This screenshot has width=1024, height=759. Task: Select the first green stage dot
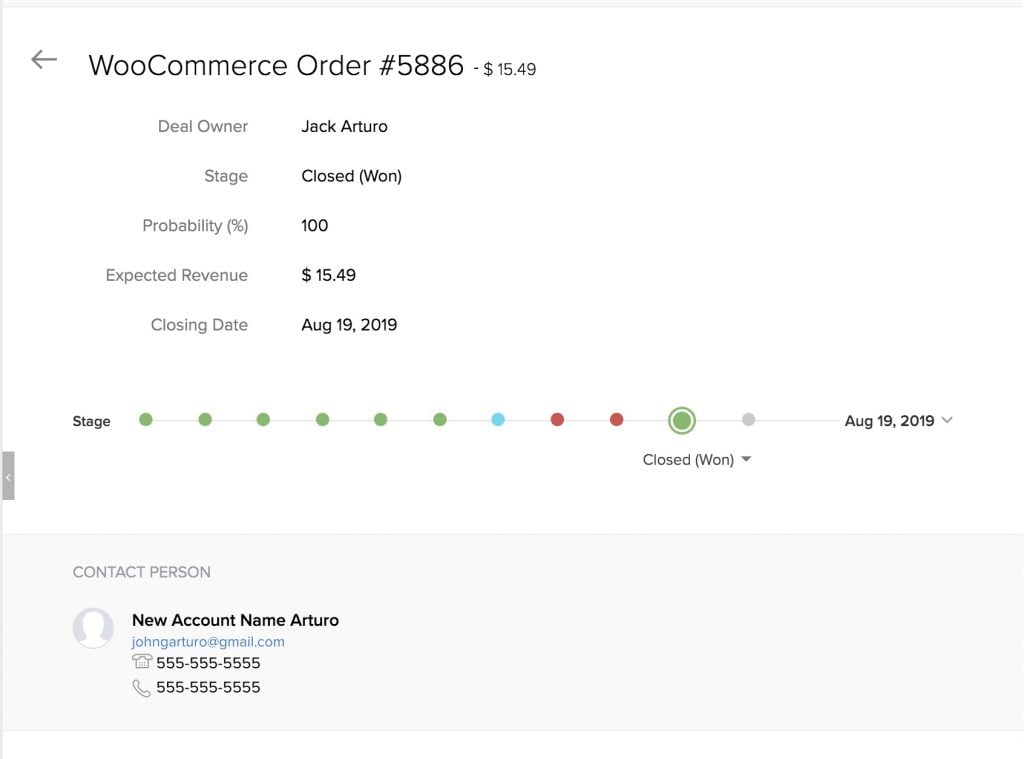(x=146, y=419)
